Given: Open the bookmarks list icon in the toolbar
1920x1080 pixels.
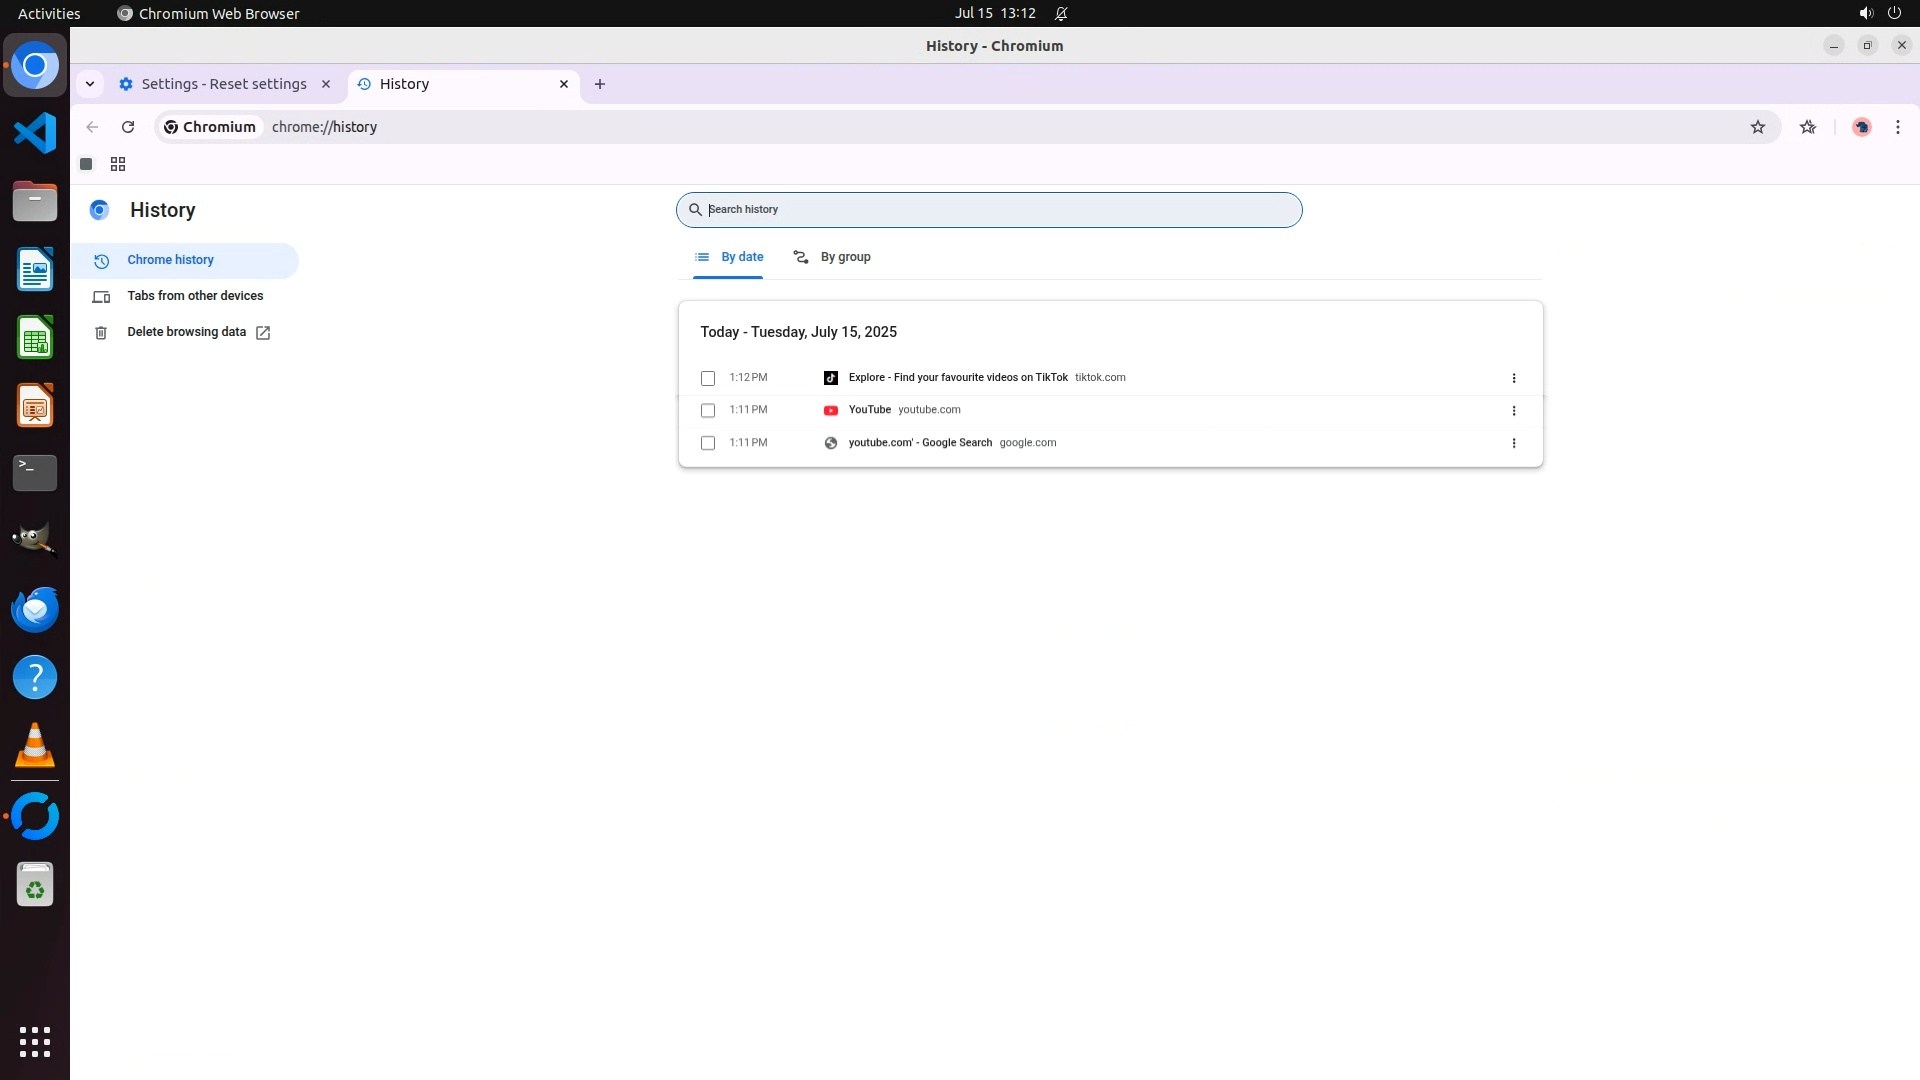Looking at the screenshot, I should click(x=1807, y=127).
